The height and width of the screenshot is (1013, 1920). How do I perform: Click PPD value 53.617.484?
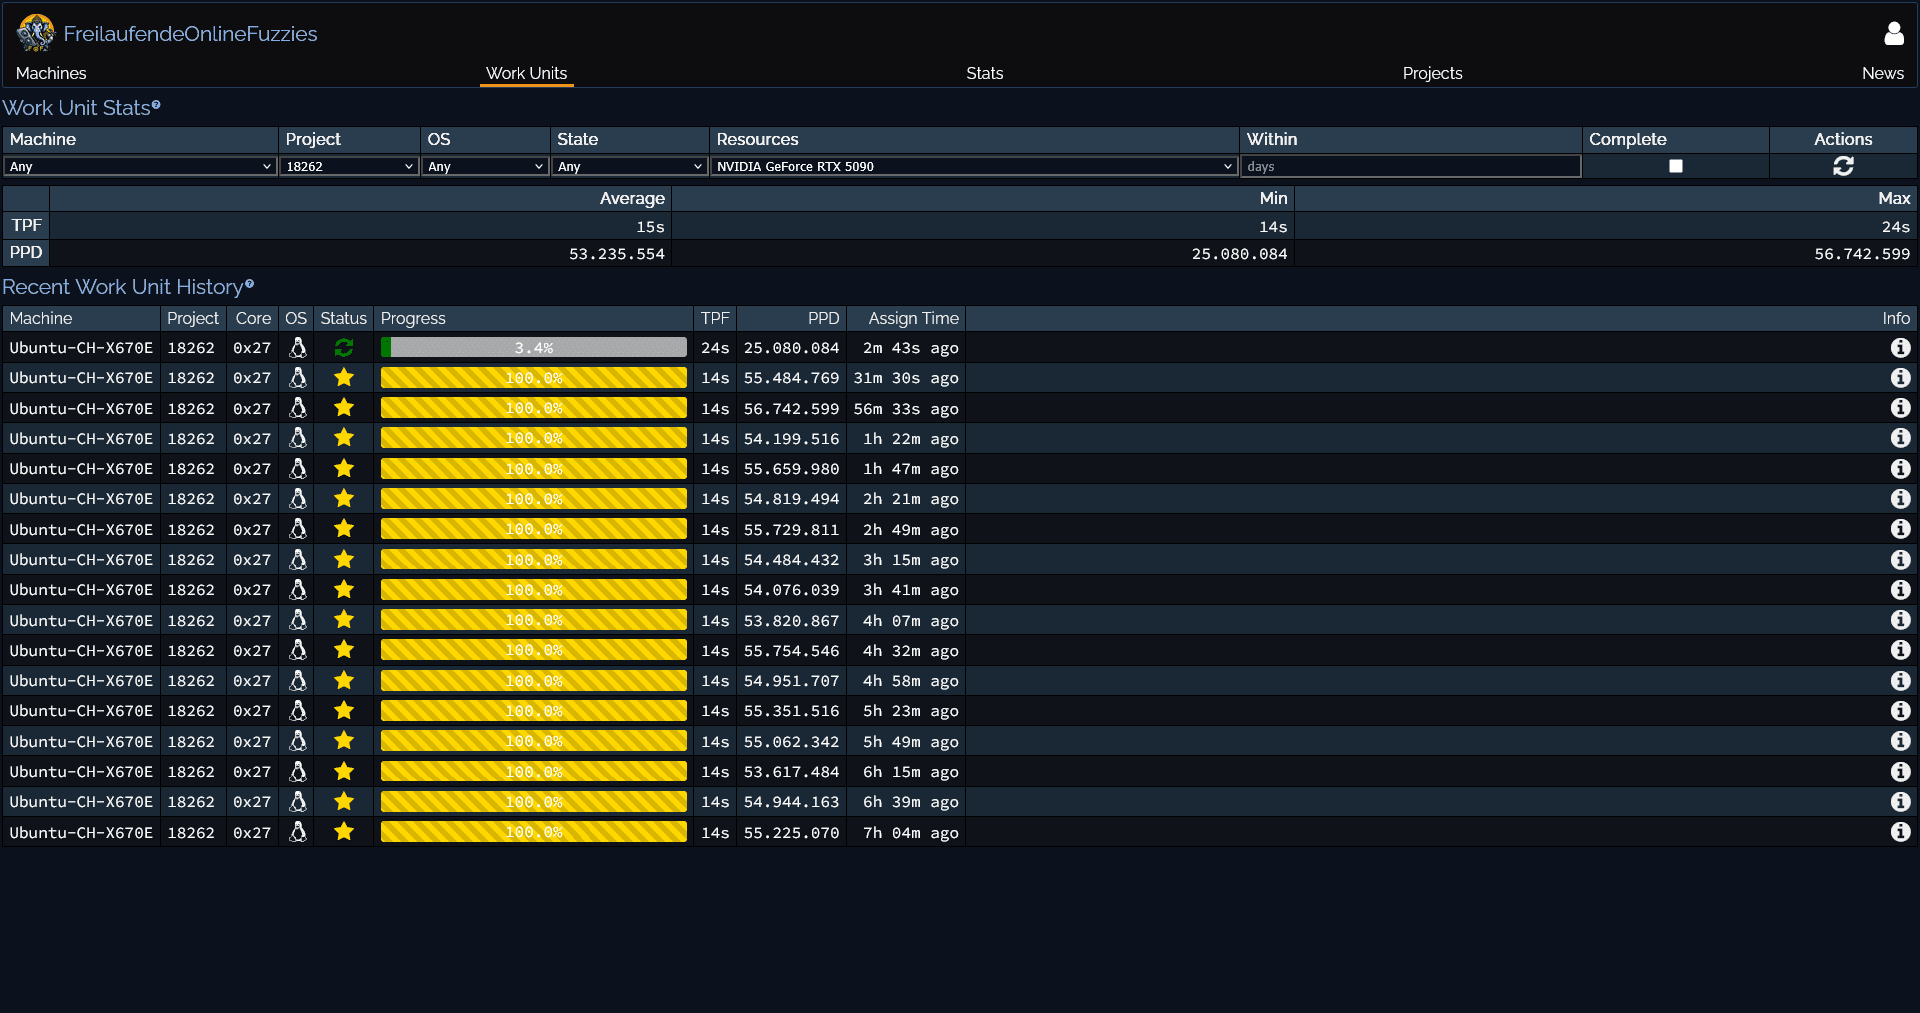[791, 772]
